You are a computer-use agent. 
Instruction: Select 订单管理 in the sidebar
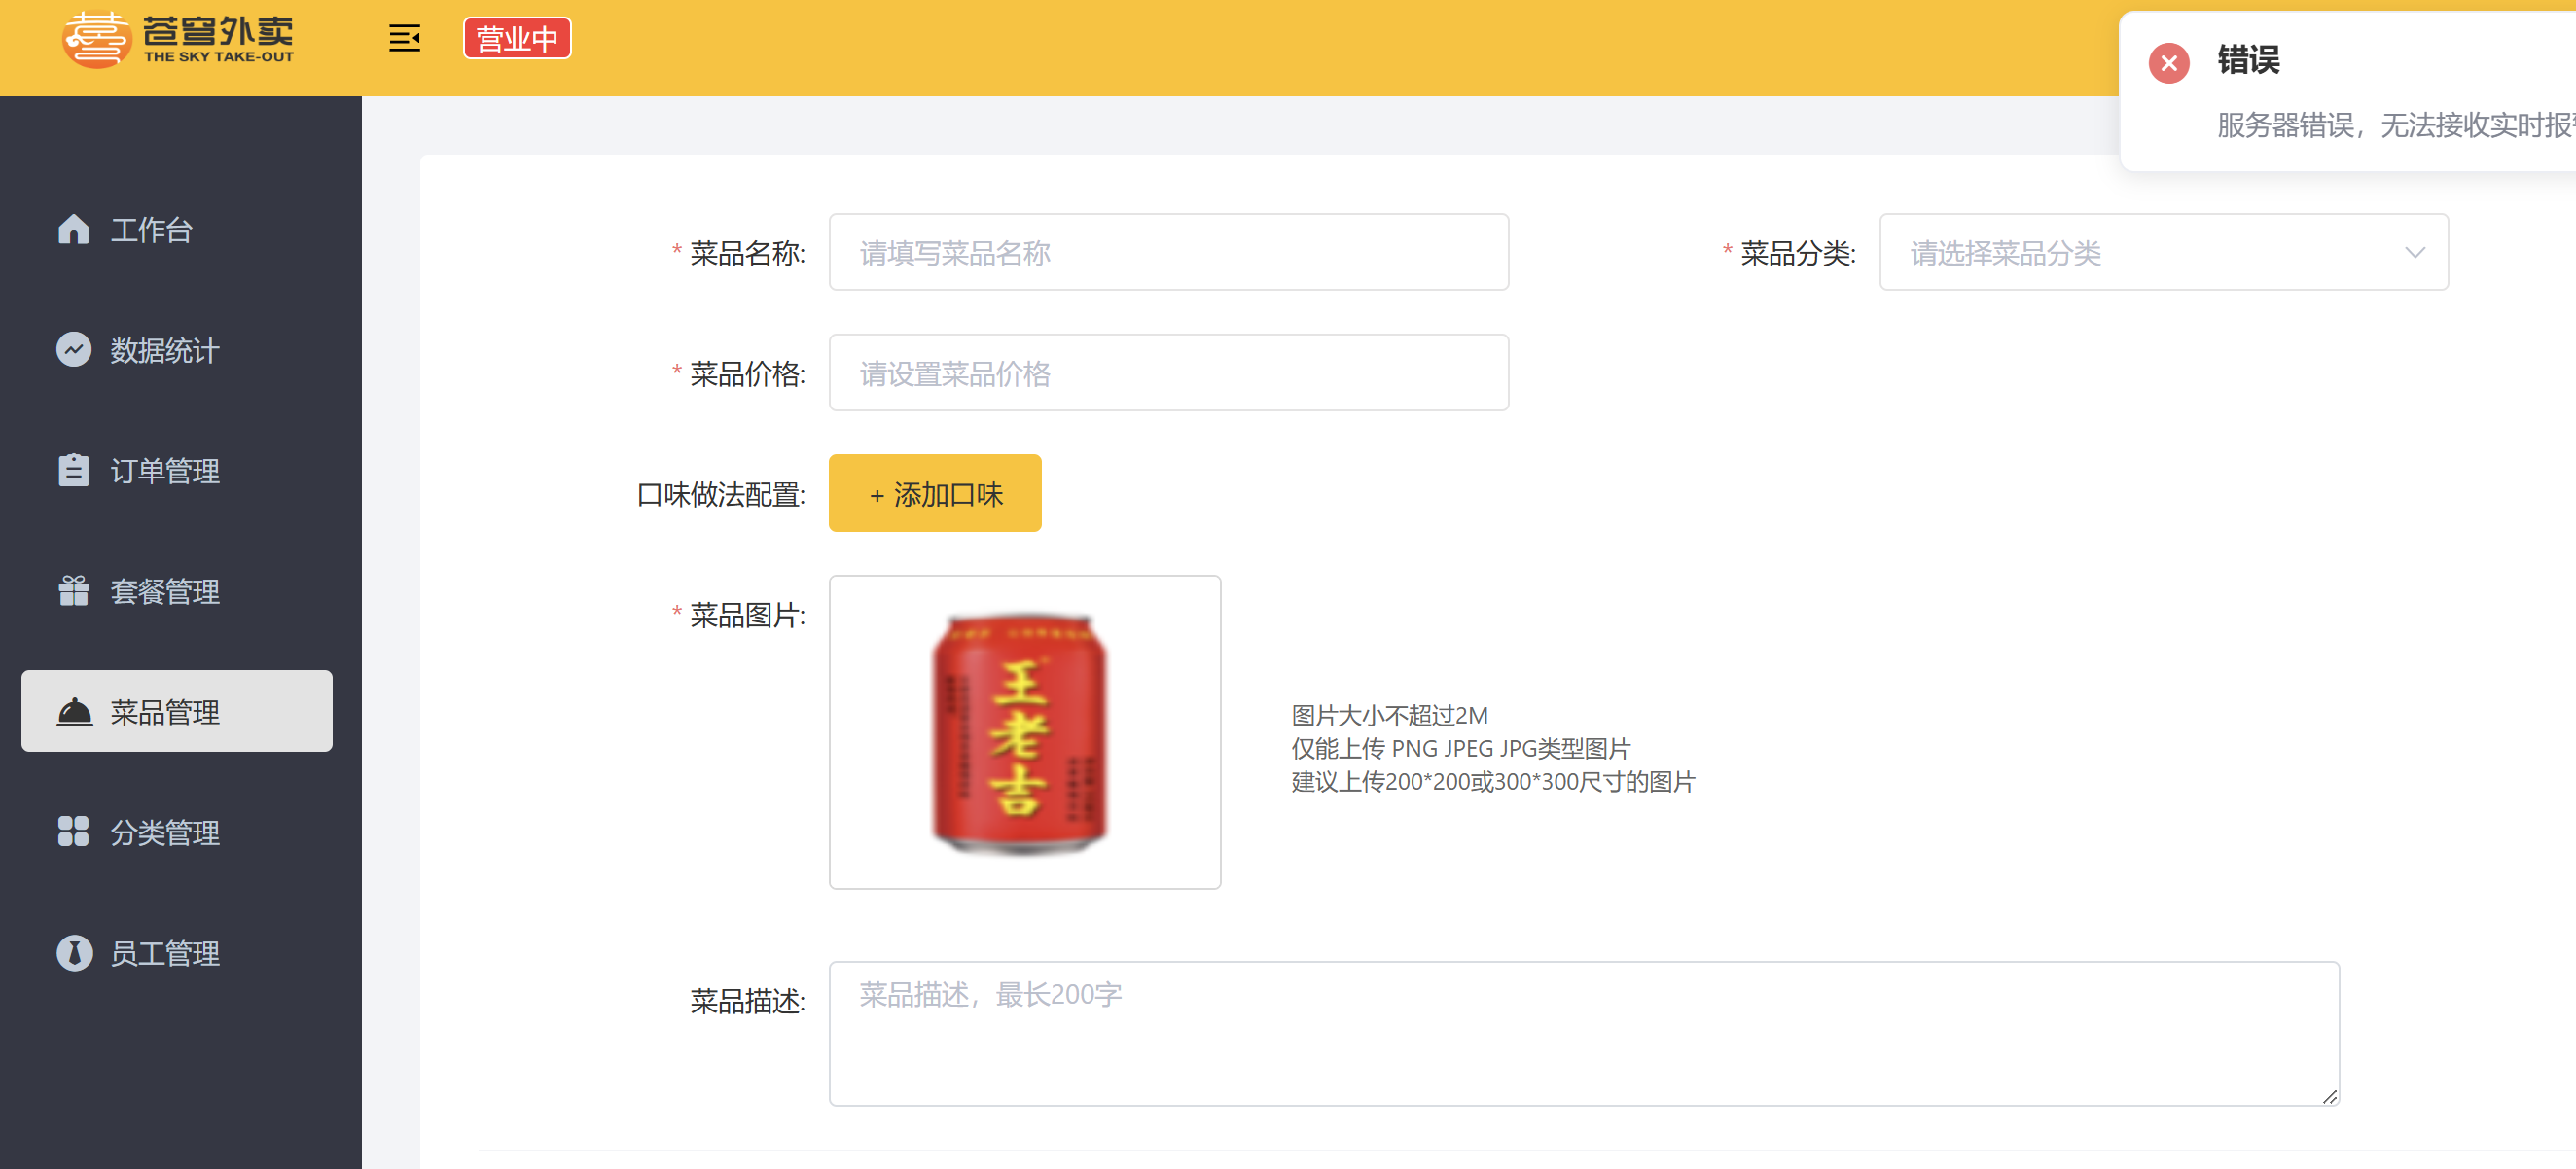tap(165, 470)
